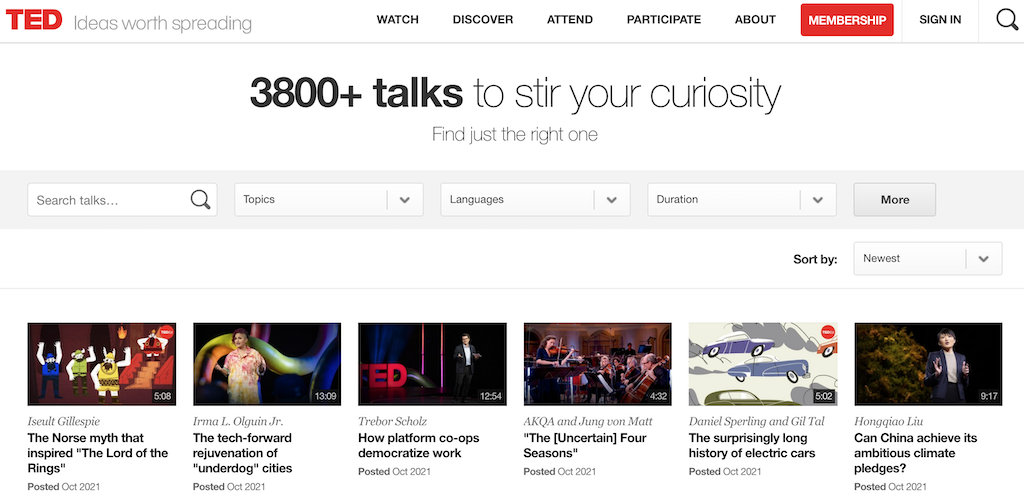The height and width of the screenshot is (499, 1024).
Task: Open "How platform co-ops democratize work" link
Action: [x=419, y=445]
